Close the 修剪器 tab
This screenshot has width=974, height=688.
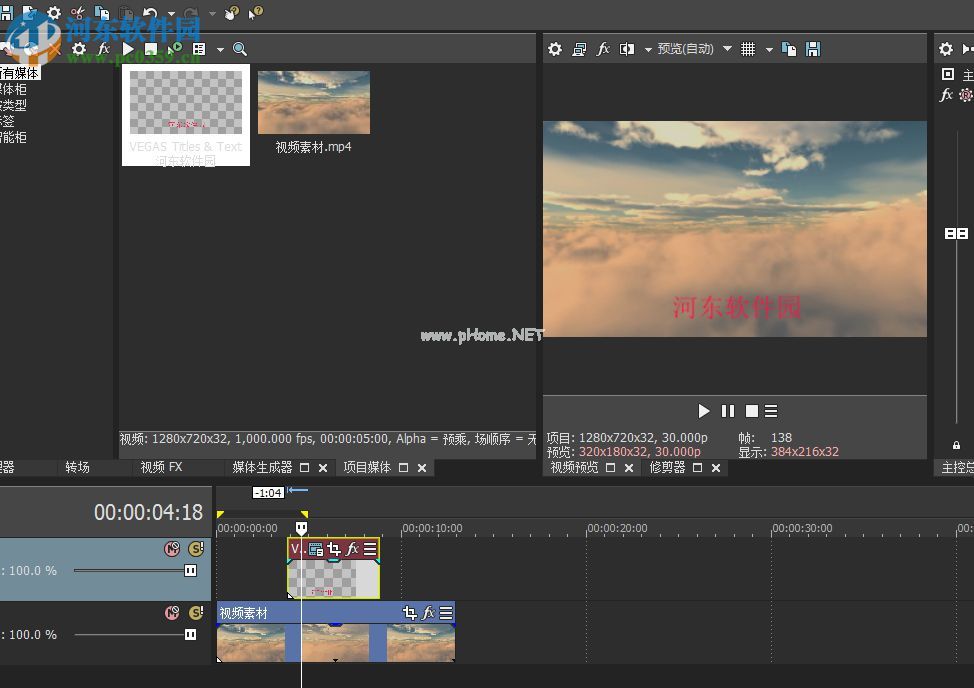[x=716, y=468]
